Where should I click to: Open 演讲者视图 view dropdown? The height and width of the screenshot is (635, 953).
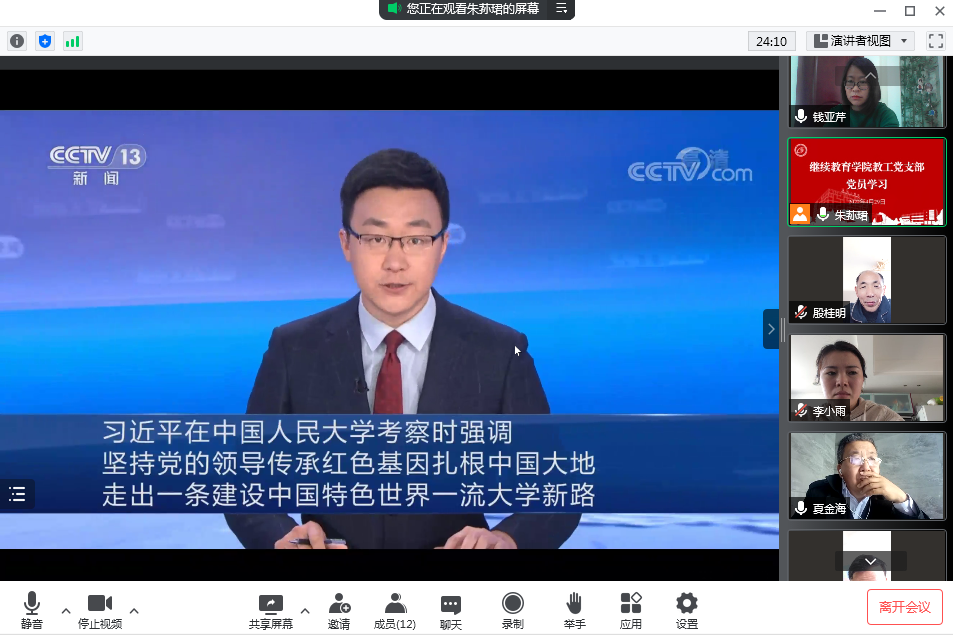coord(860,41)
